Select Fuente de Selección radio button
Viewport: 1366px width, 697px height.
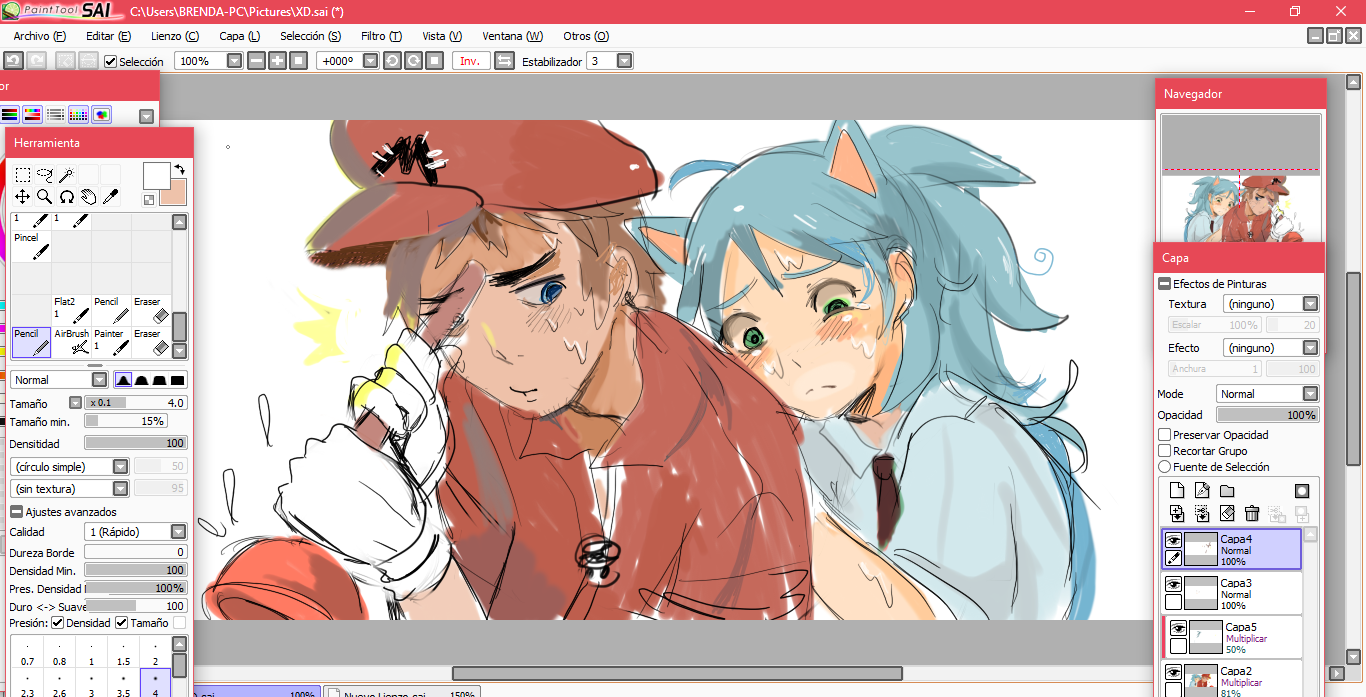[1164, 467]
